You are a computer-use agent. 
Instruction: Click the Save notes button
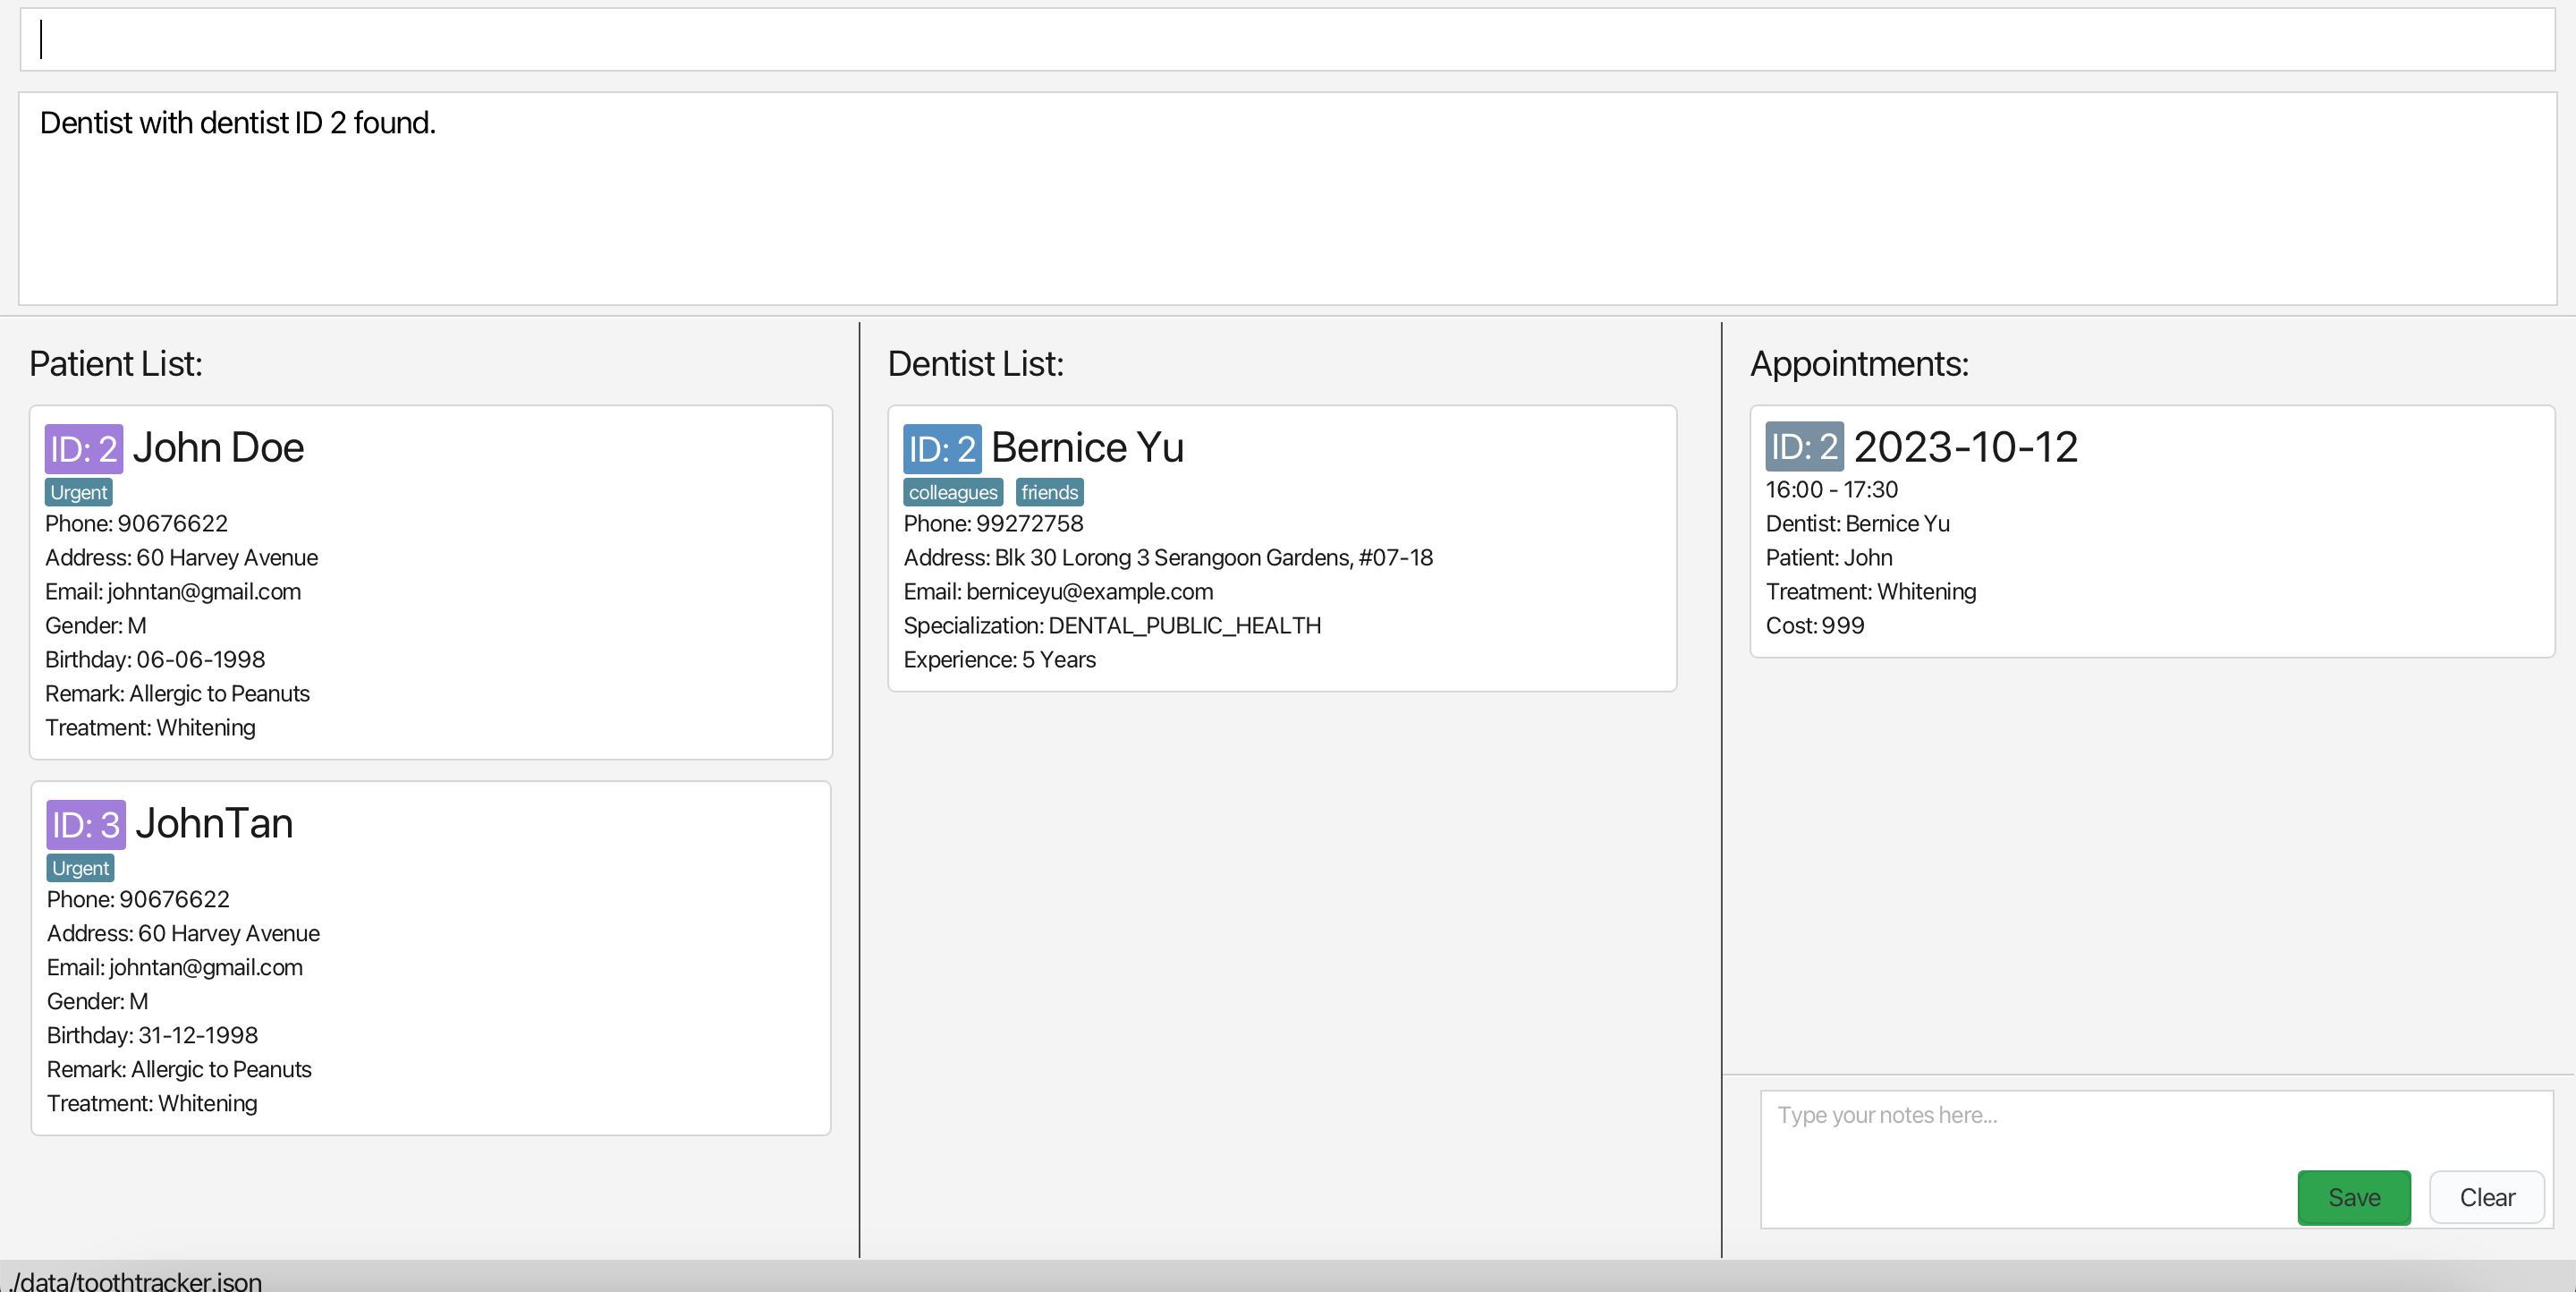[x=2353, y=1197]
